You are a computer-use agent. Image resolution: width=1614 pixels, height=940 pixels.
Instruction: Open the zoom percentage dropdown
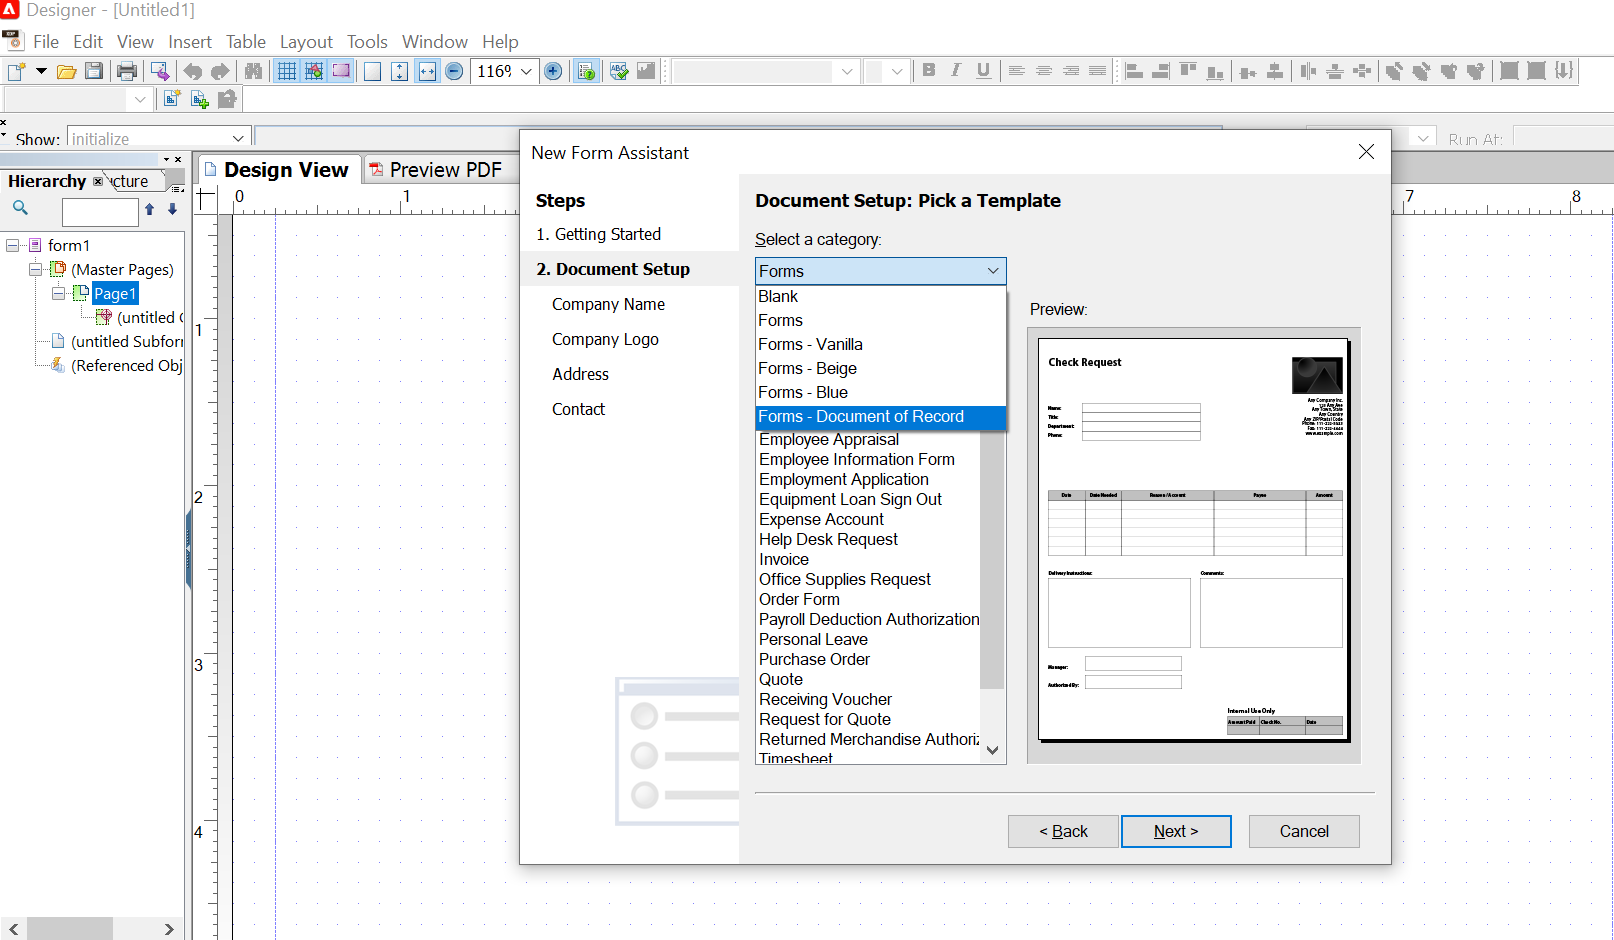[526, 71]
